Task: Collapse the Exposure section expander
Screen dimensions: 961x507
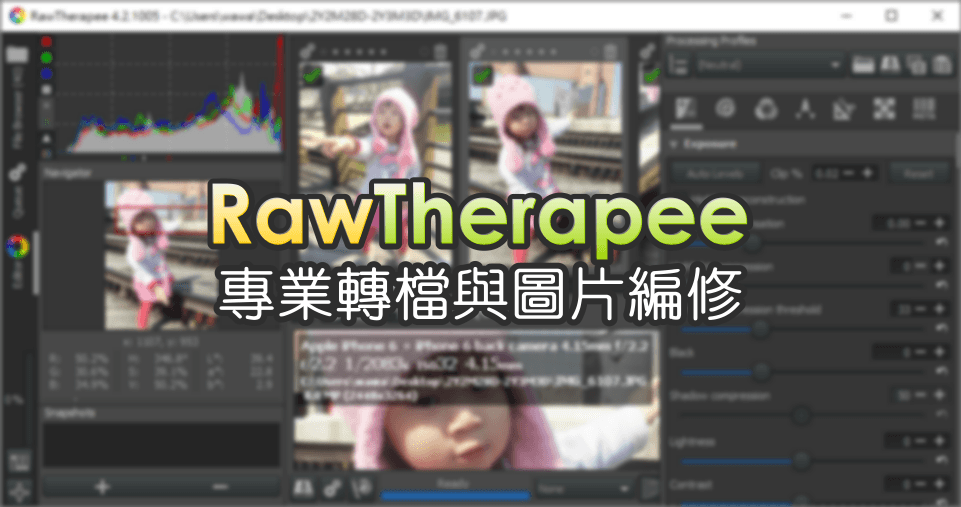Action: pyautogui.click(x=675, y=144)
